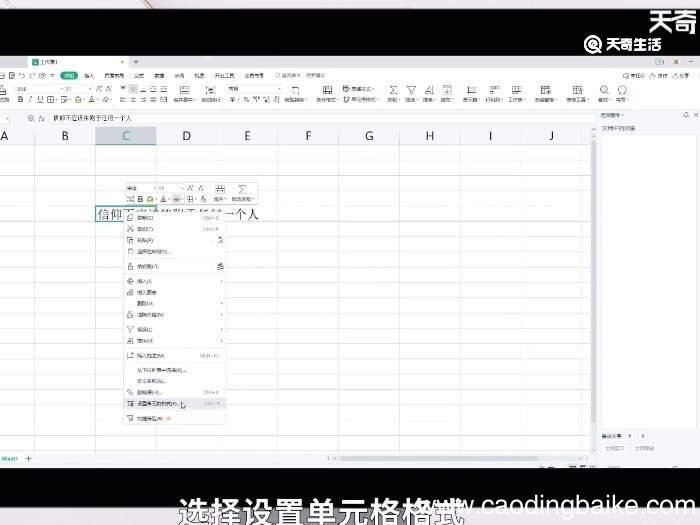The image size is (700, 525).
Task: Add new sheet with plus button
Action: click(29, 458)
